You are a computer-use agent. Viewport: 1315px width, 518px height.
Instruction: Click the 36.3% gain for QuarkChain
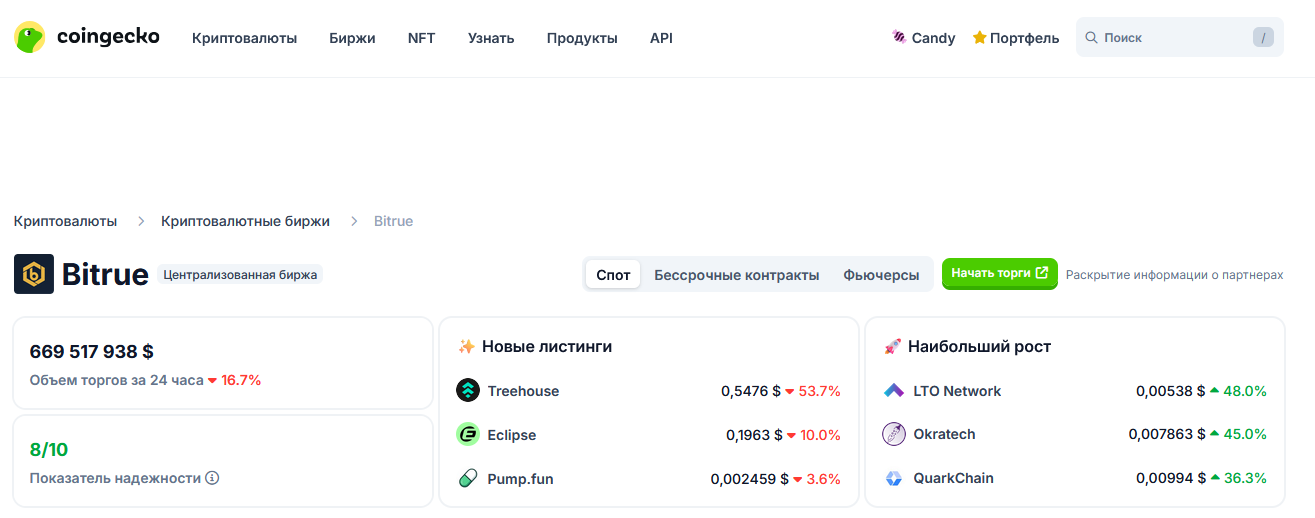1245,478
